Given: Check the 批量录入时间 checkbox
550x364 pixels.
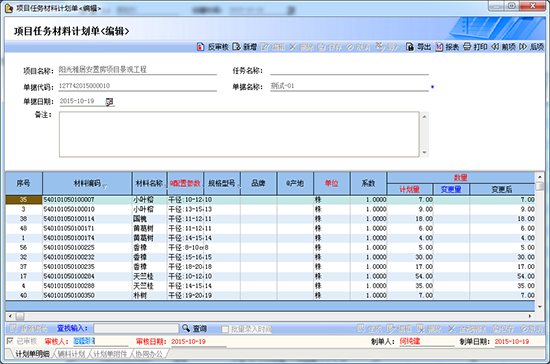Looking at the screenshot, I should (225, 329).
